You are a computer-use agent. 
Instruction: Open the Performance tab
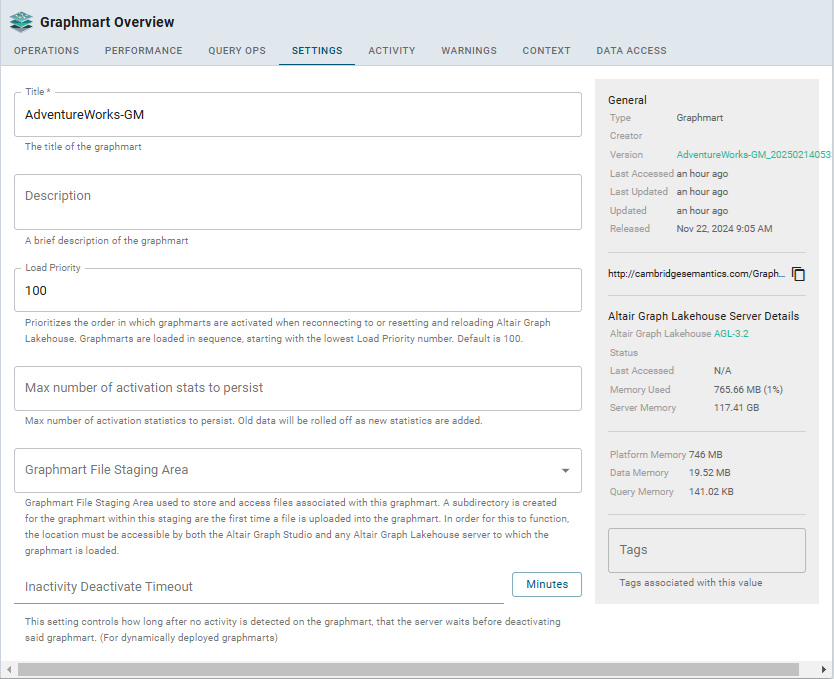coord(143,51)
